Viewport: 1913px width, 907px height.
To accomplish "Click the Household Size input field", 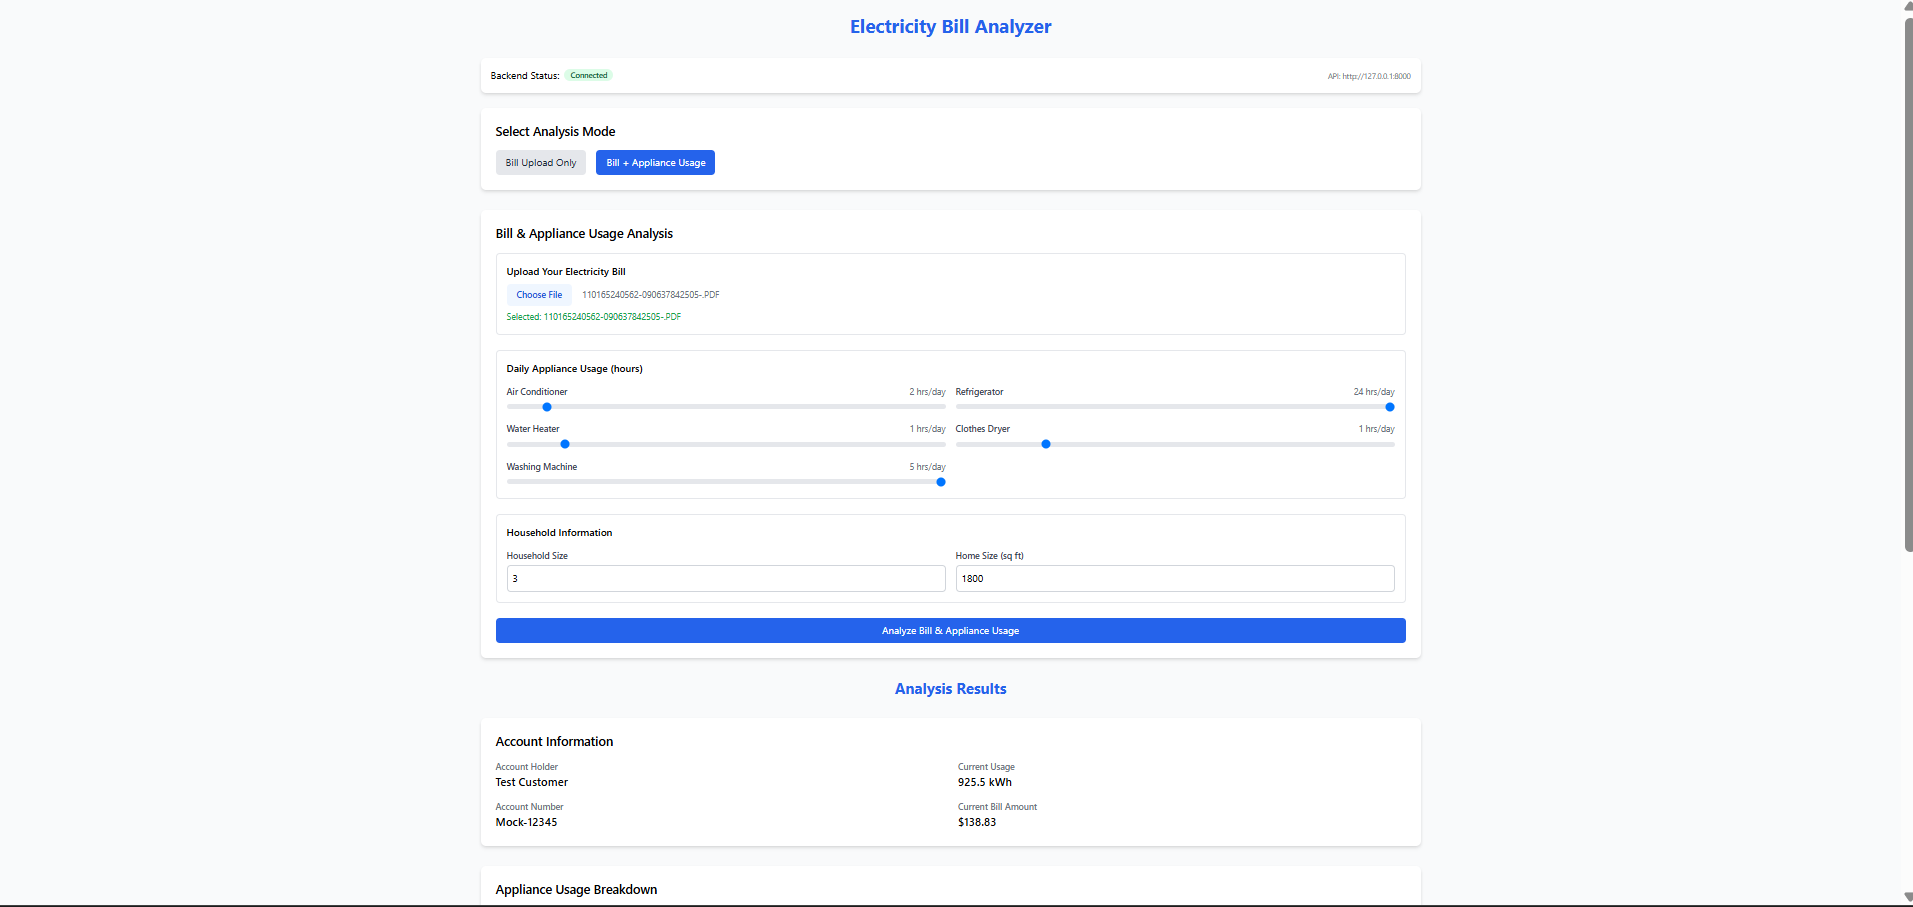I will [725, 578].
